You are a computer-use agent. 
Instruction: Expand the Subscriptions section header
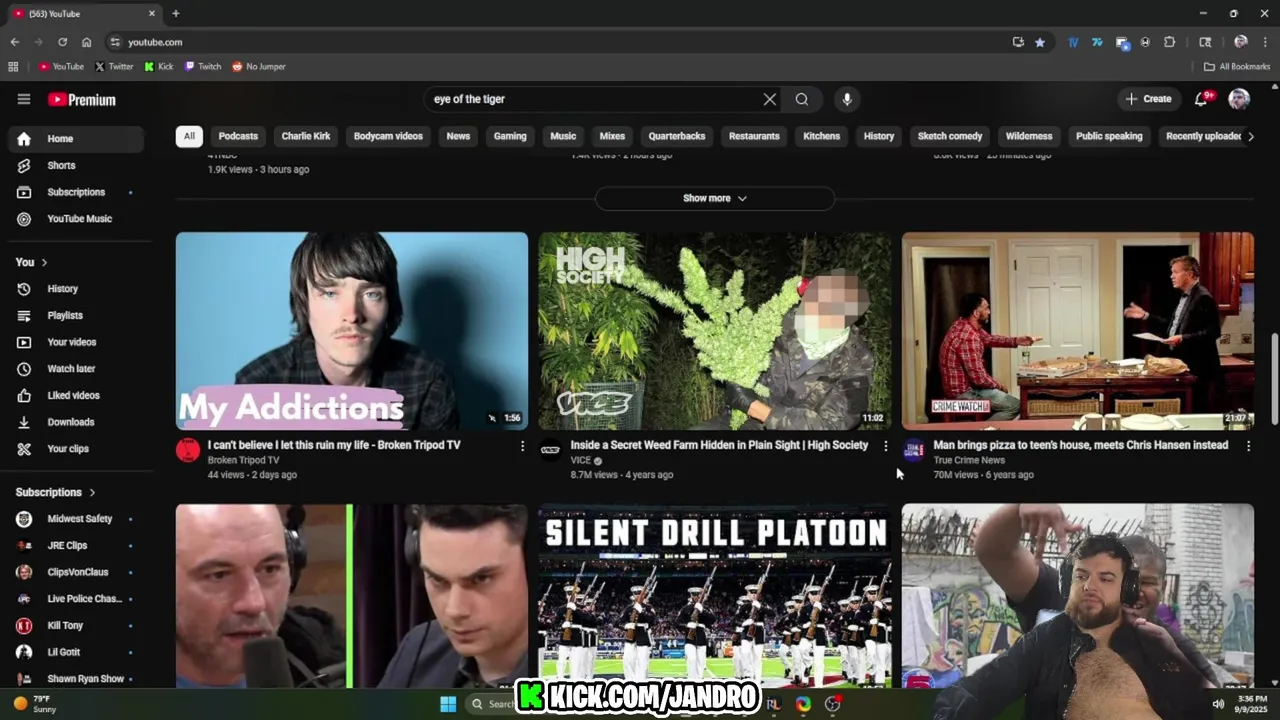click(x=56, y=492)
